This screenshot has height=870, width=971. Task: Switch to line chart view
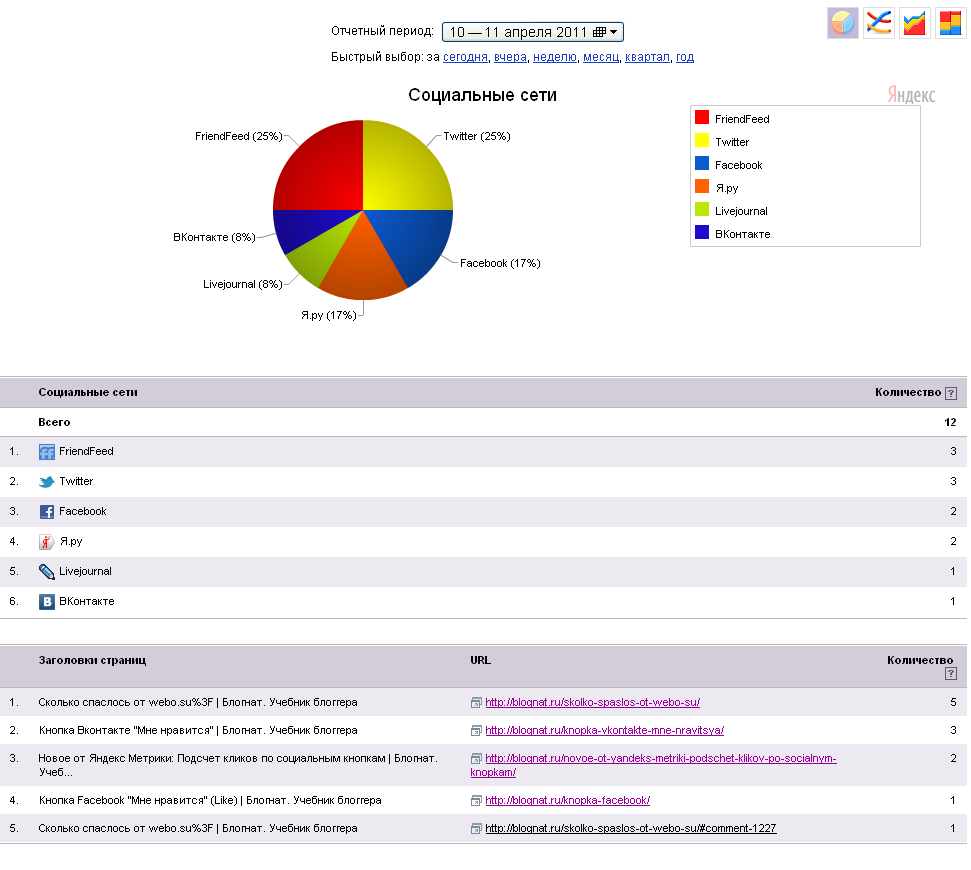tap(878, 23)
